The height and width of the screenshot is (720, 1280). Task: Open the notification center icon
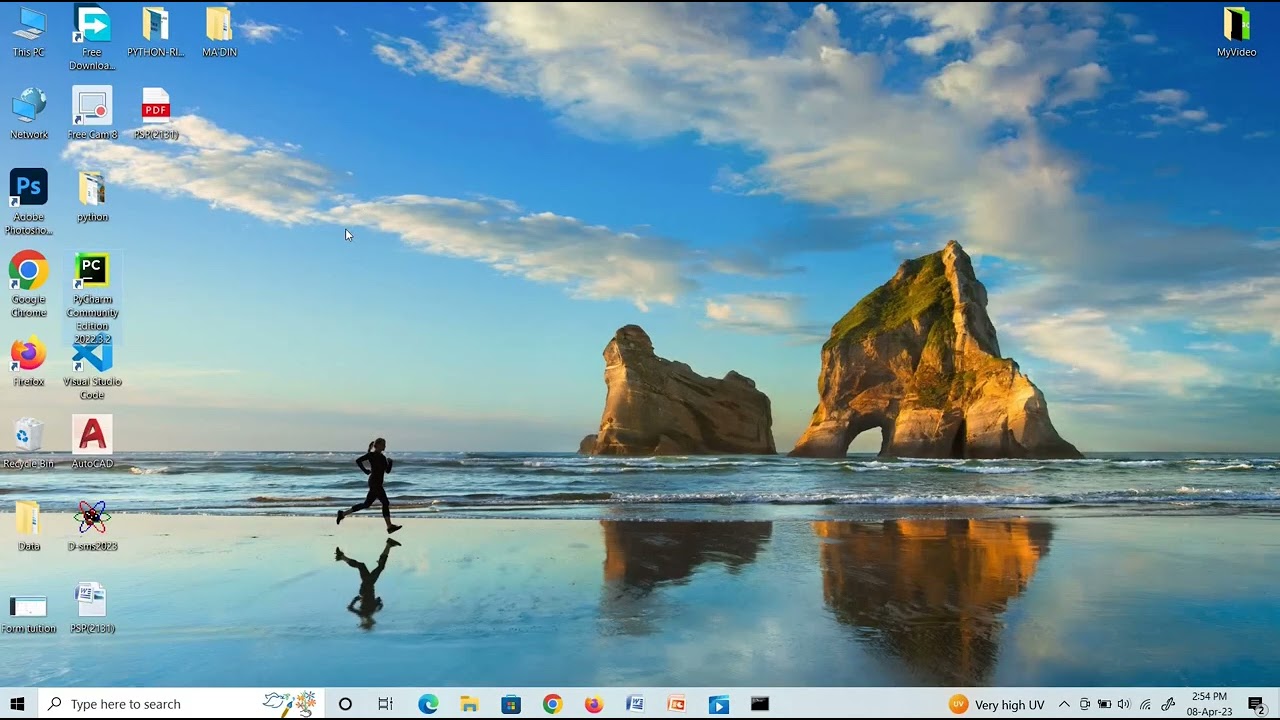[x=1257, y=704]
